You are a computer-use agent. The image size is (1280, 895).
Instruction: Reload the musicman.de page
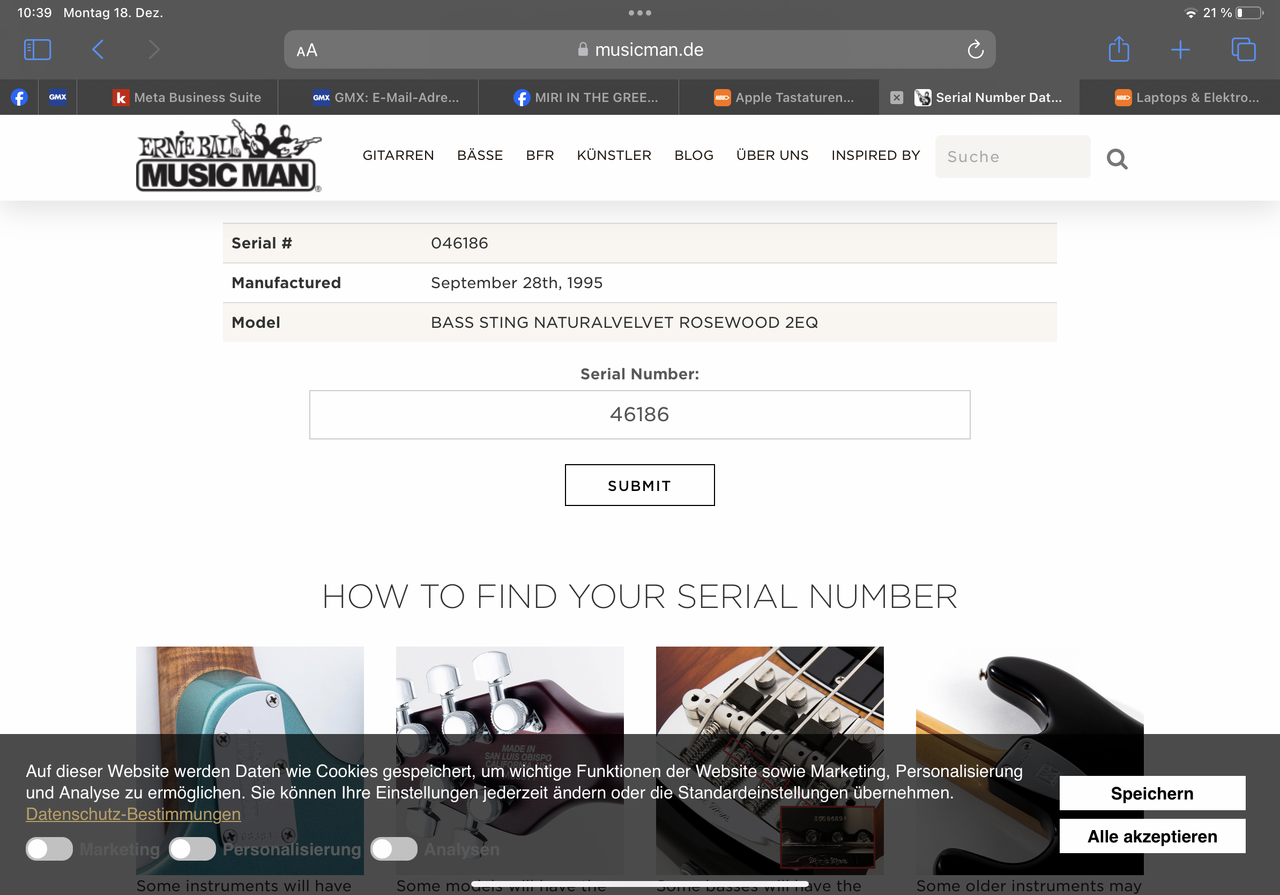point(975,50)
